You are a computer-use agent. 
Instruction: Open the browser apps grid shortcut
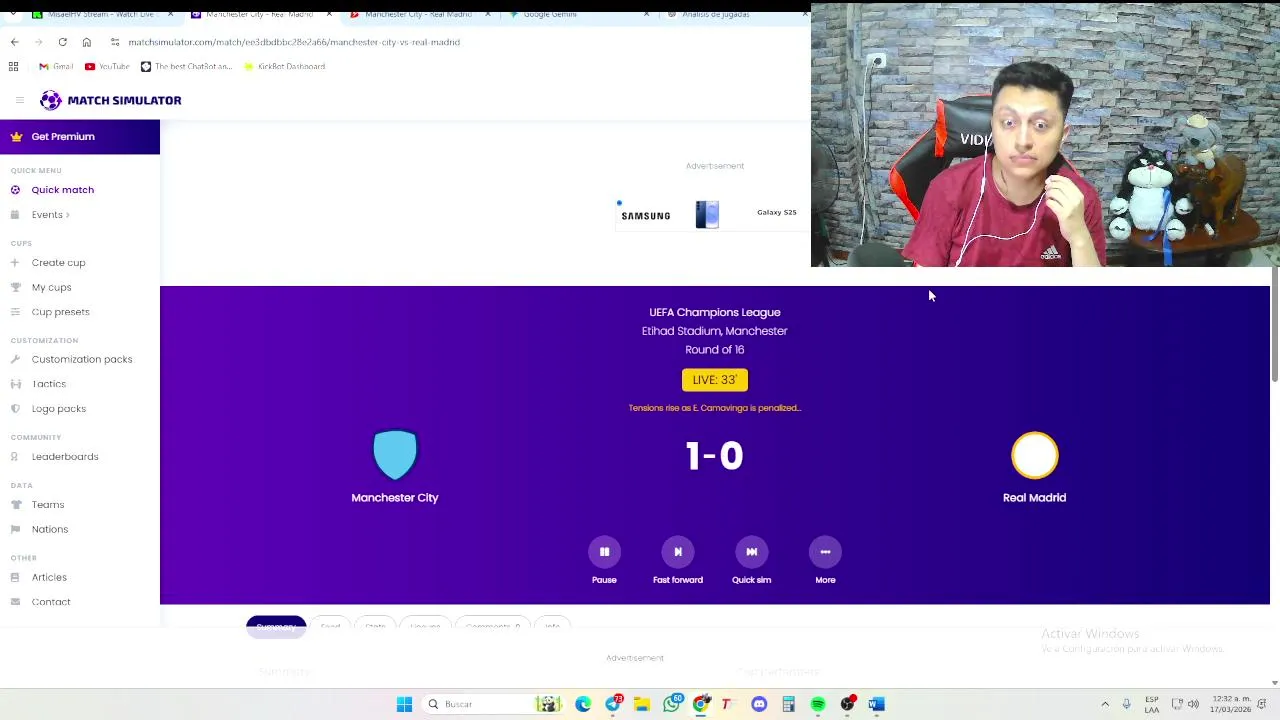14,66
